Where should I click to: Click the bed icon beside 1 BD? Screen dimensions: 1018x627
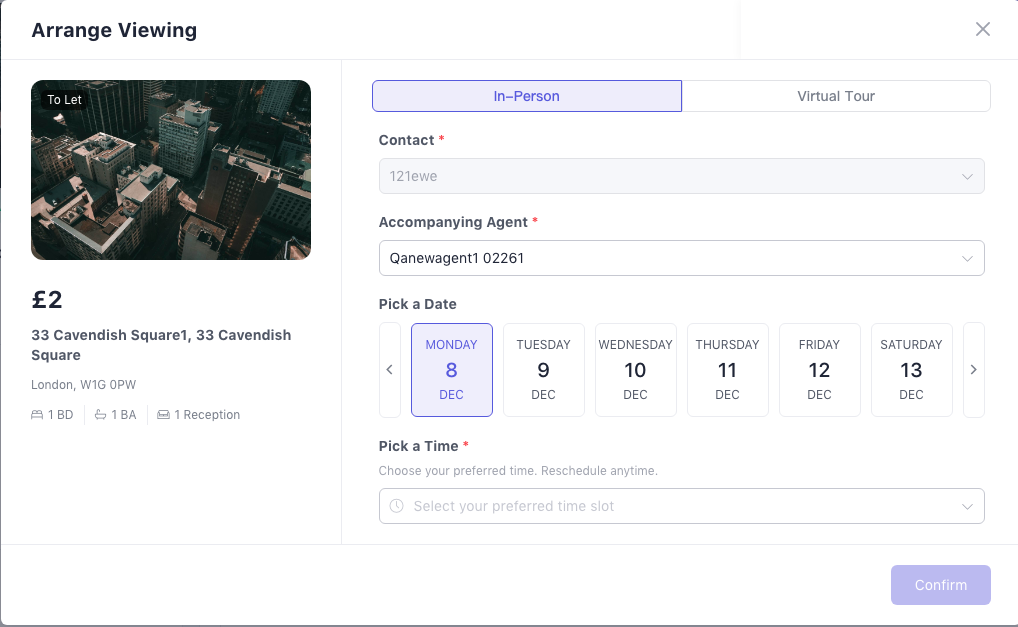pyautogui.click(x=38, y=415)
